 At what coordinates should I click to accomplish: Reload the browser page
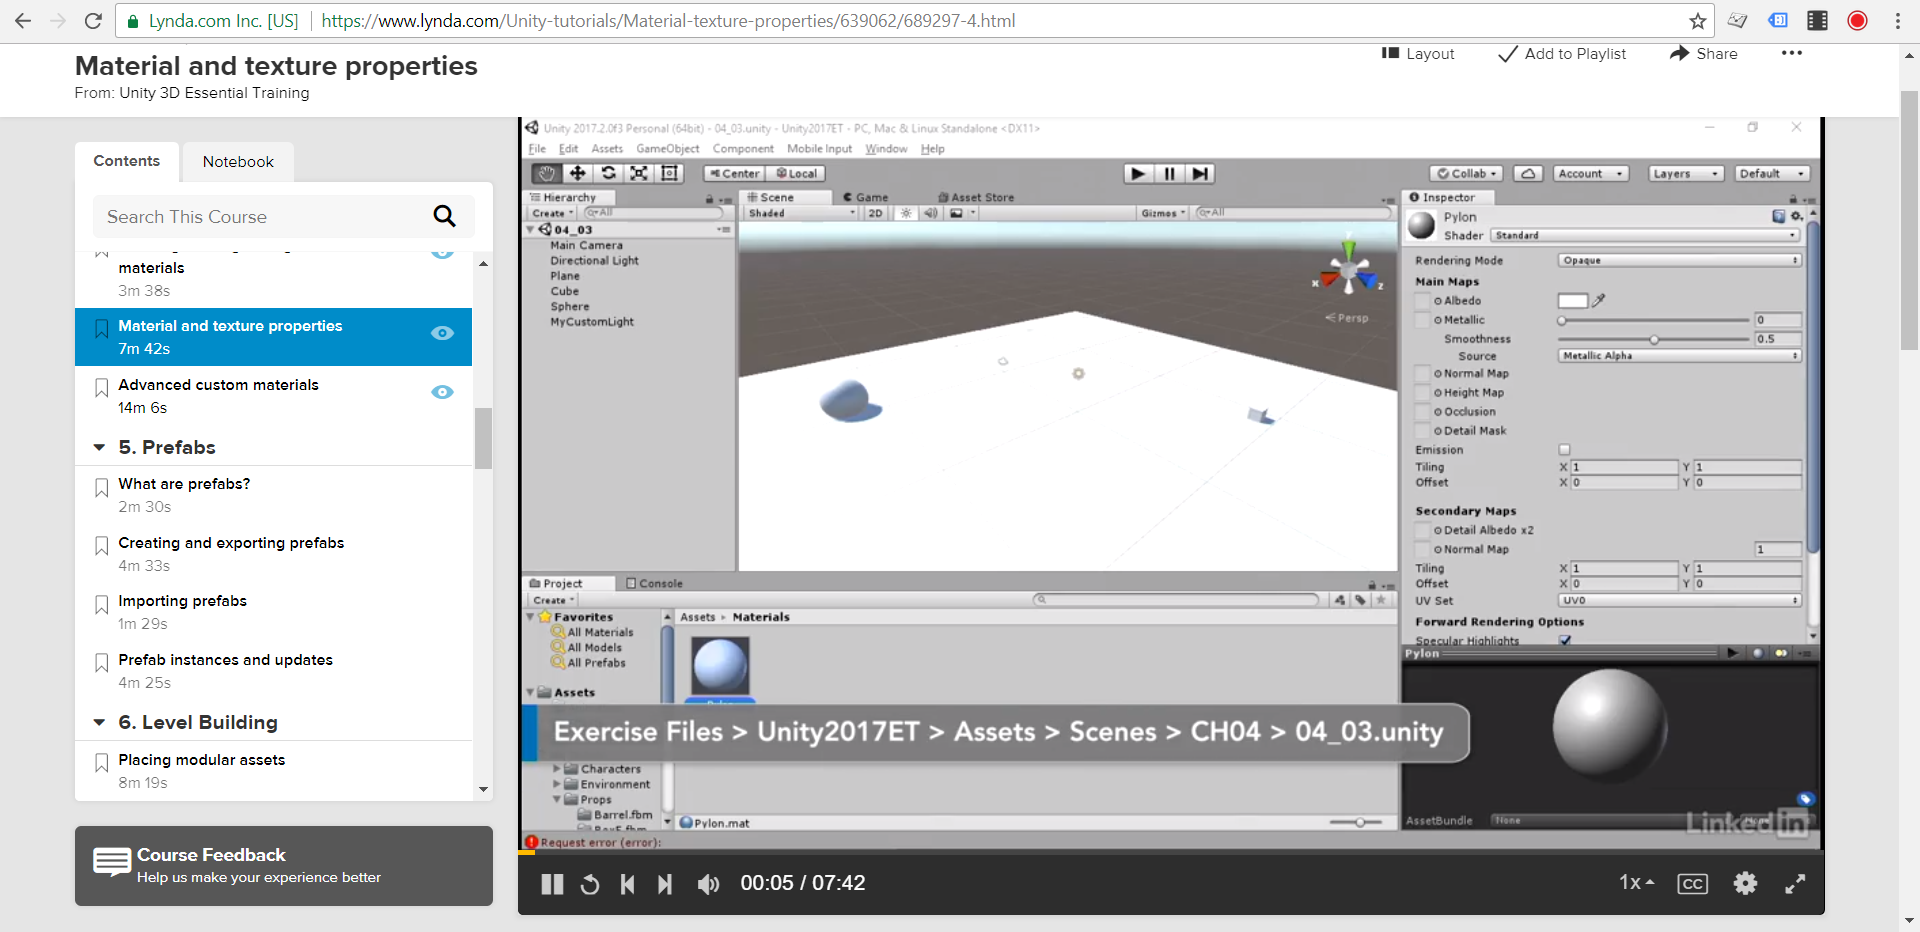click(93, 21)
